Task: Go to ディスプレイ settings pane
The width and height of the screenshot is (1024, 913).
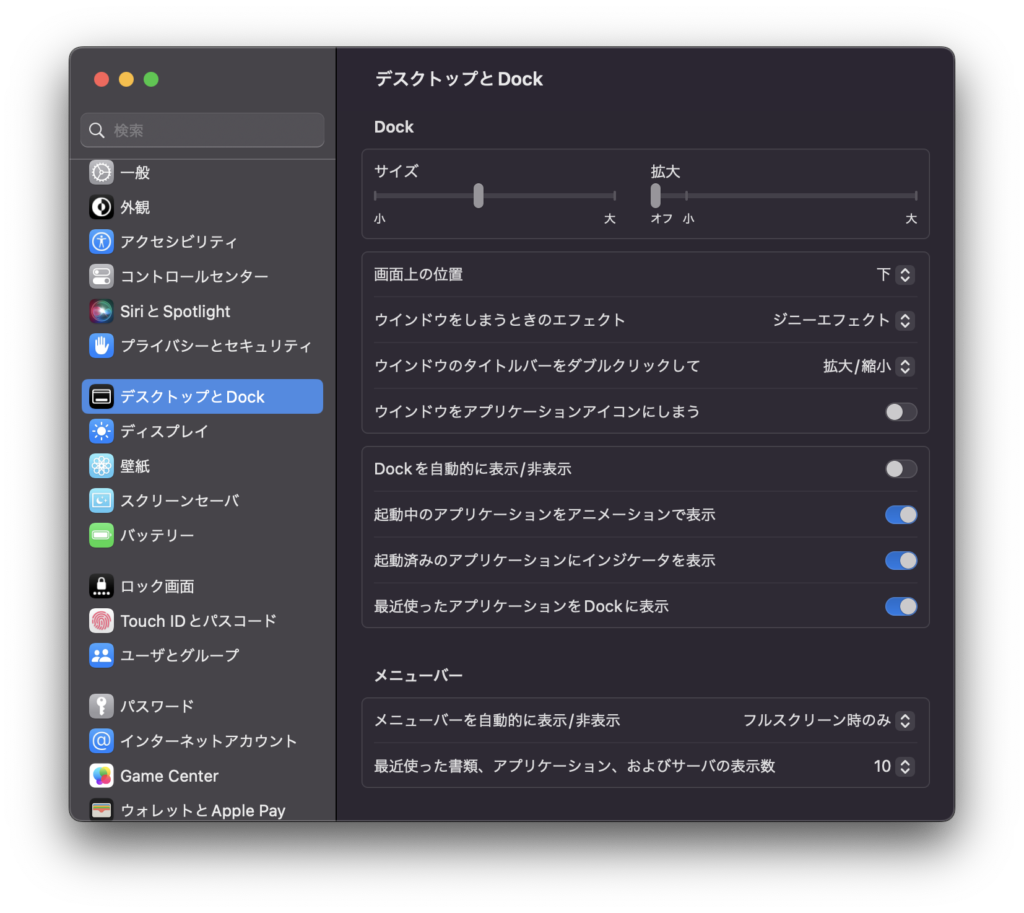Action: tap(202, 431)
